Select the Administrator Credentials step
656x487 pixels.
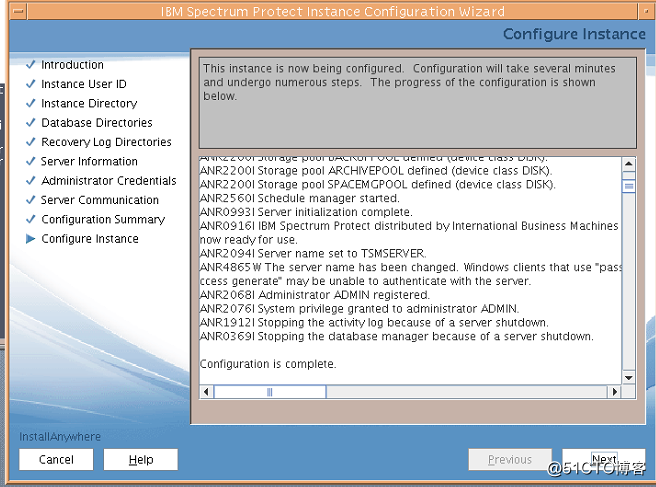109,181
